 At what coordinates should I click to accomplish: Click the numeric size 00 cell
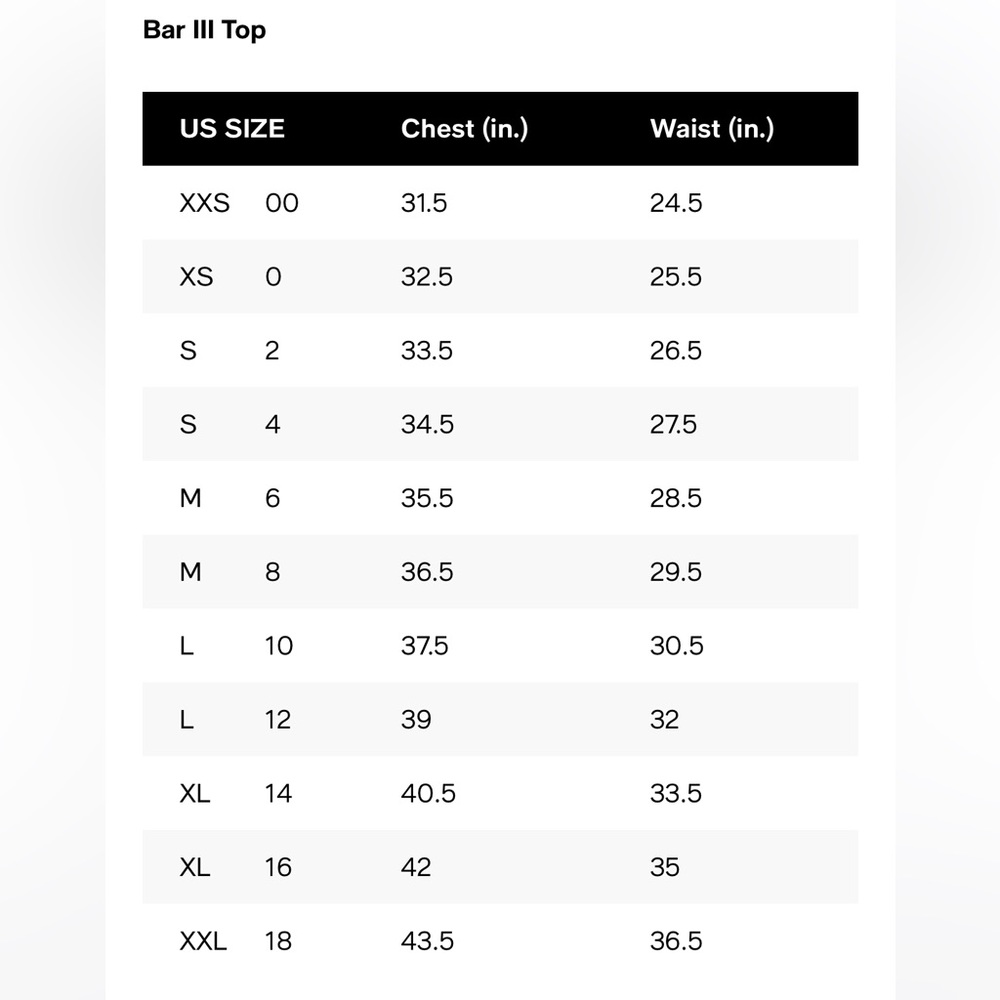click(282, 203)
